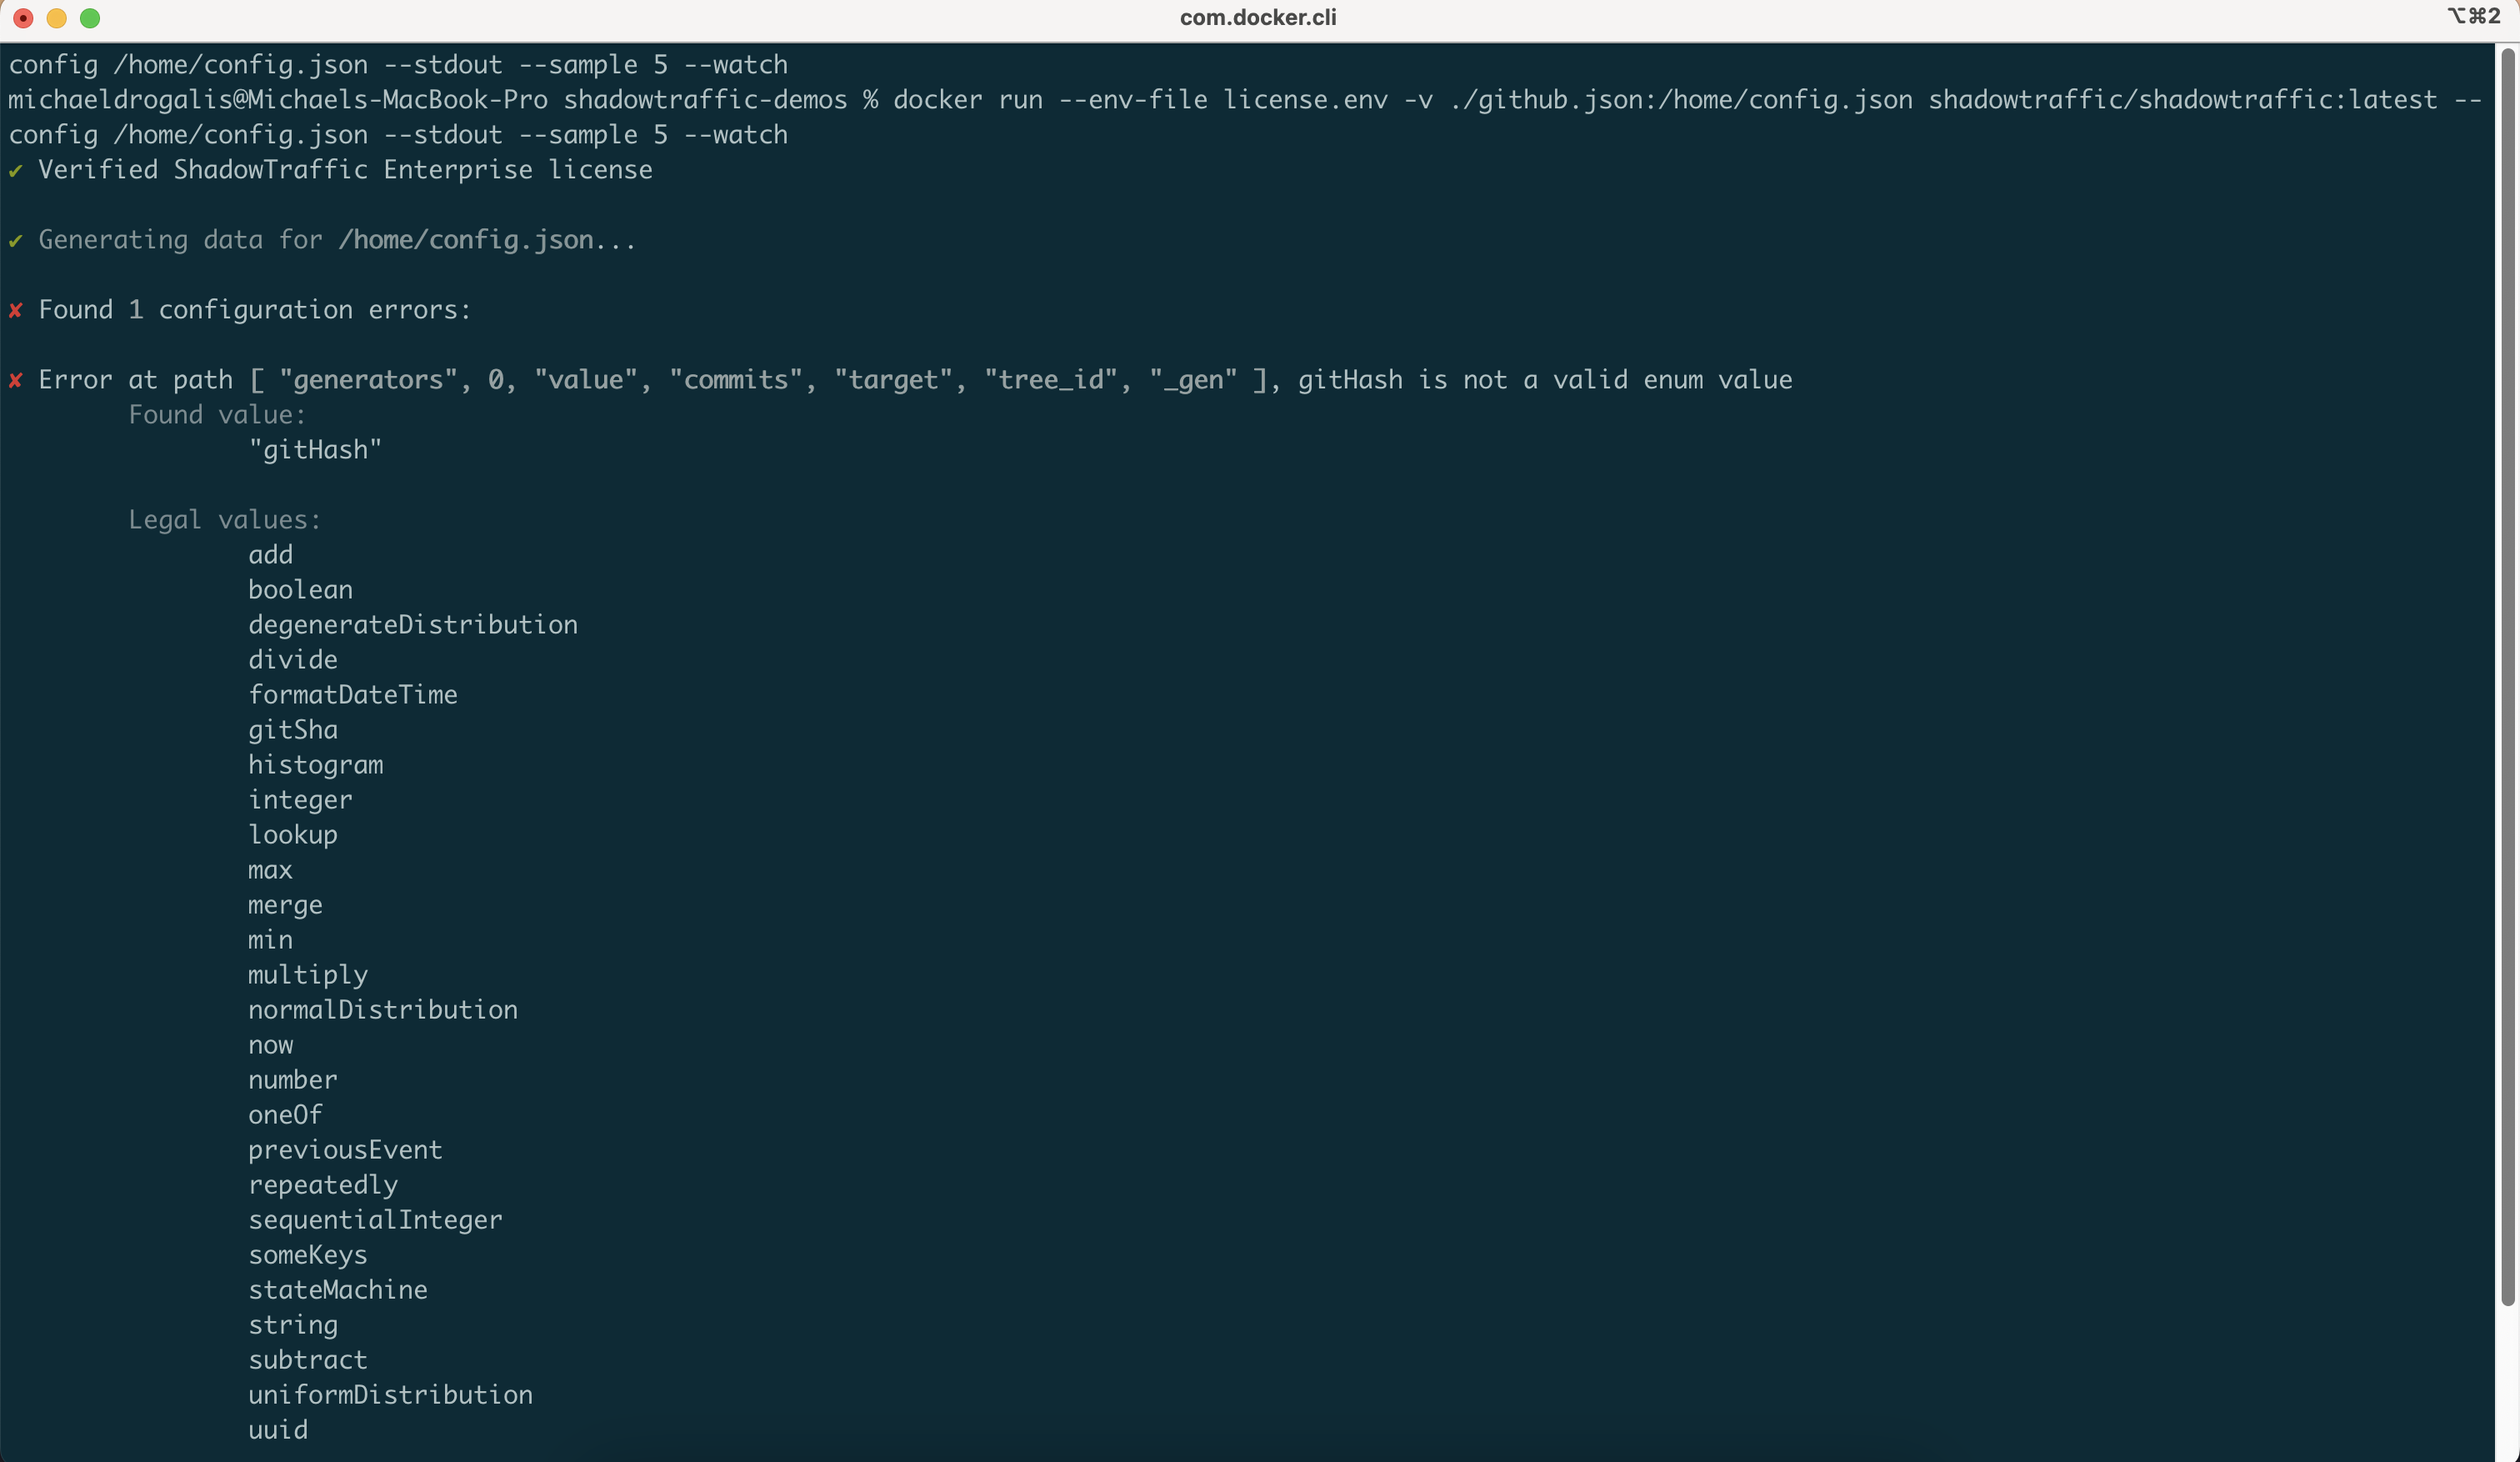Image resolution: width=2520 pixels, height=1462 pixels.
Task: Click the legal value 'integer'
Action: [300, 800]
